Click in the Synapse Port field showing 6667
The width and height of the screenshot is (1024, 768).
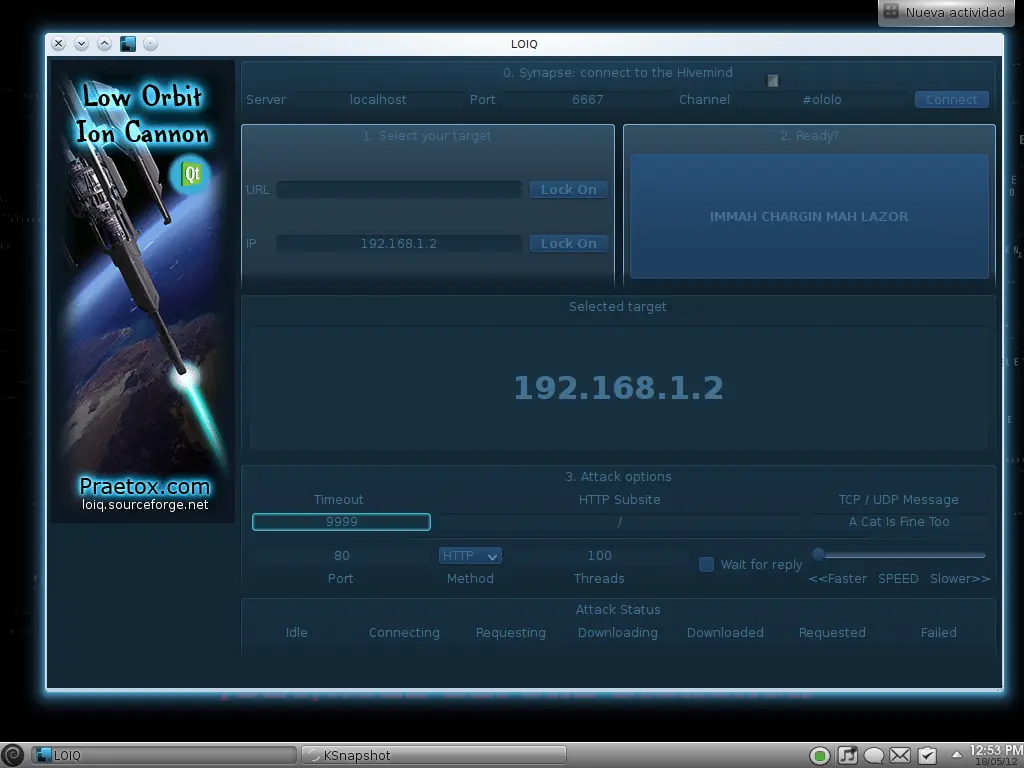[588, 99]
